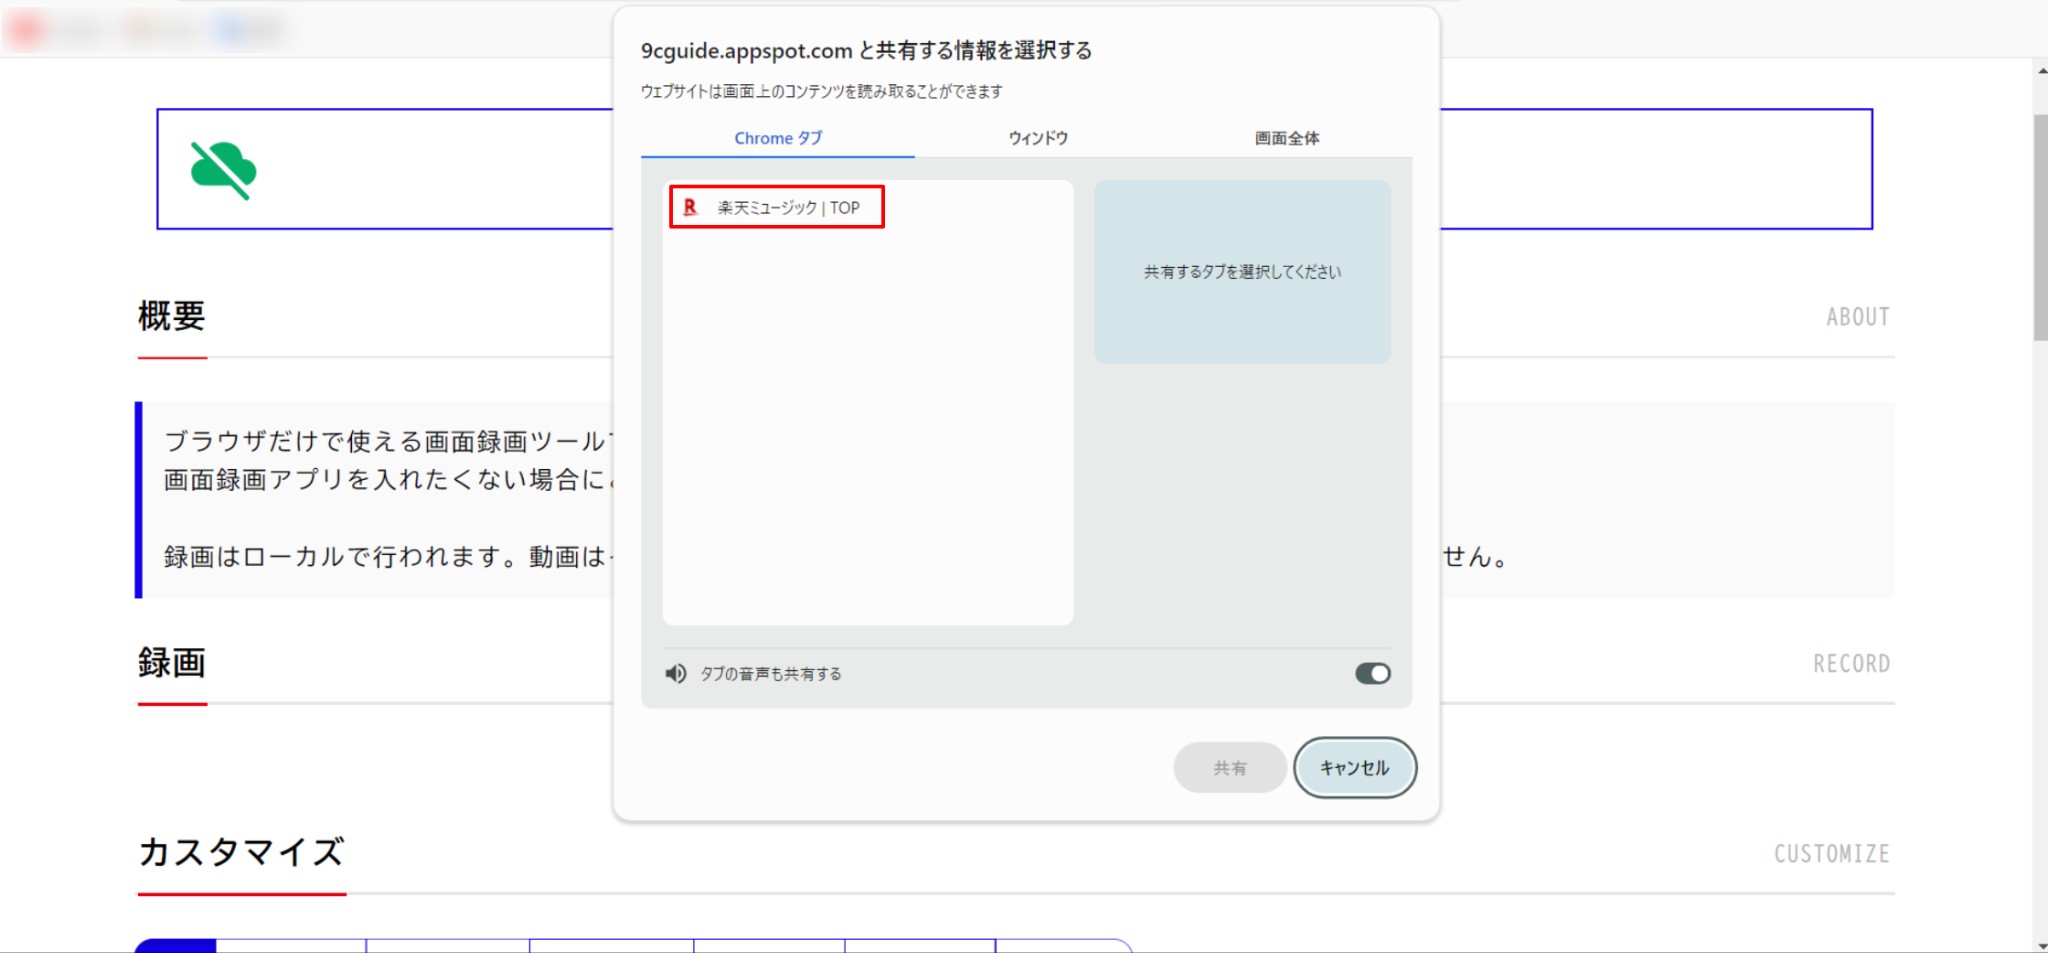
Task: Click the scrollbar down arrow
Action: coord(2040,945)
